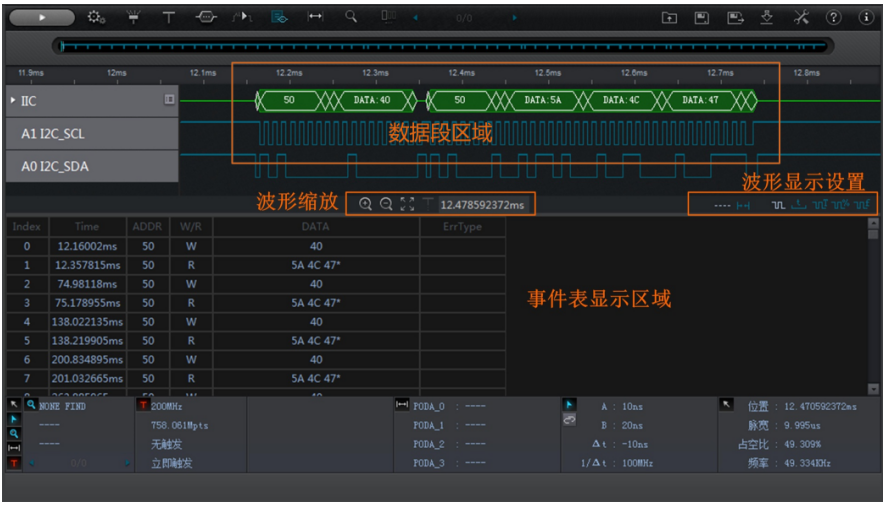The width and height of the screenshot is (887, 508).
Task: Click the download arrow icon
Action: pyautogui.click(x=767, y=18)
